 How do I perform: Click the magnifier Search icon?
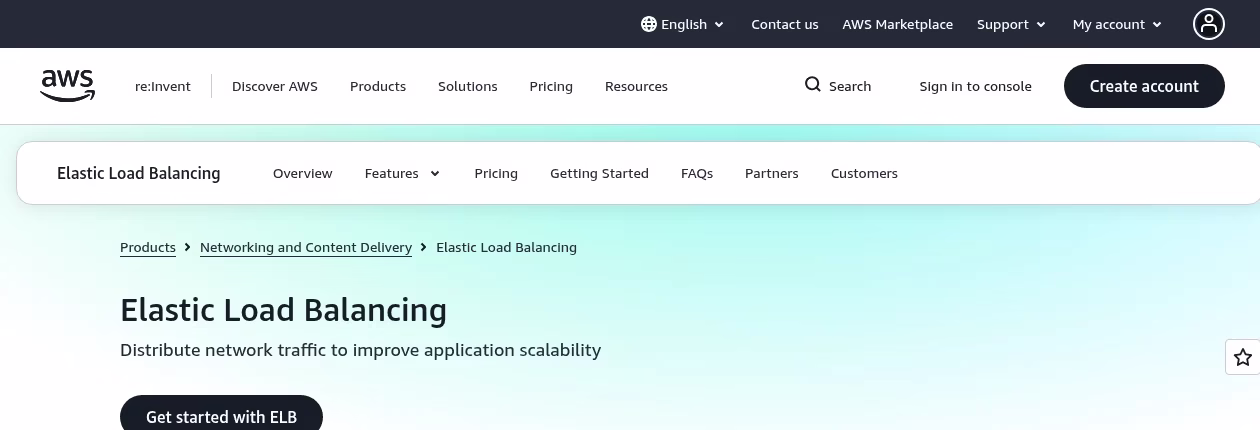coord(813,85)
